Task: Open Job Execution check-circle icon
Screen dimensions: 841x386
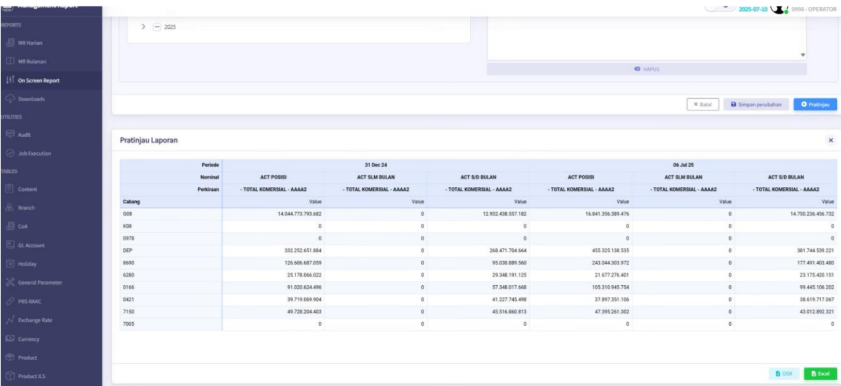Action: [x=10, y=153]
